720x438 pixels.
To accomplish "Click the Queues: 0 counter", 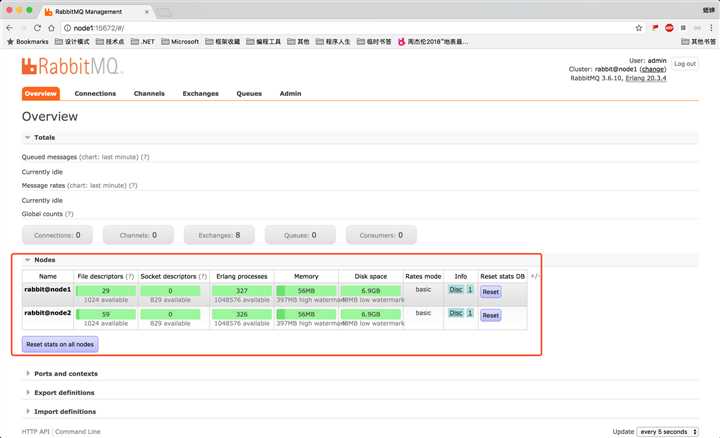I will [x=300, y=235].
